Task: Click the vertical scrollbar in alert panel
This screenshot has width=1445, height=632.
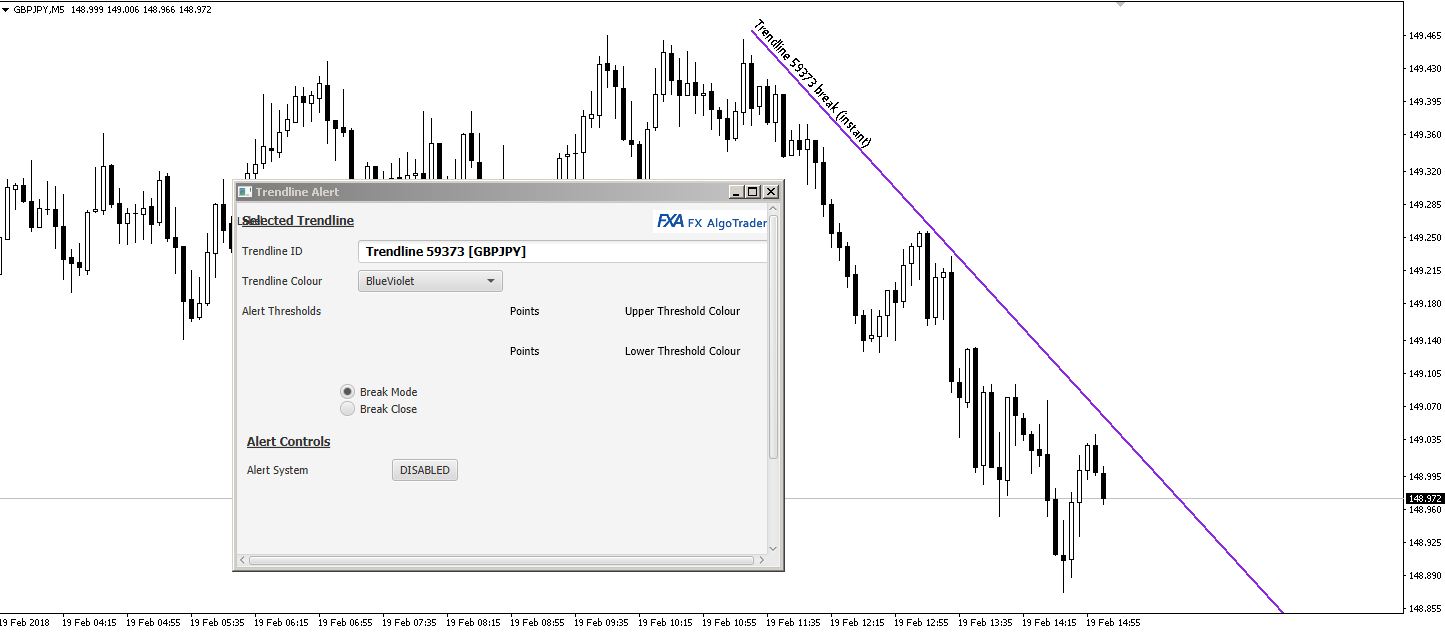Action: (773, 335)
